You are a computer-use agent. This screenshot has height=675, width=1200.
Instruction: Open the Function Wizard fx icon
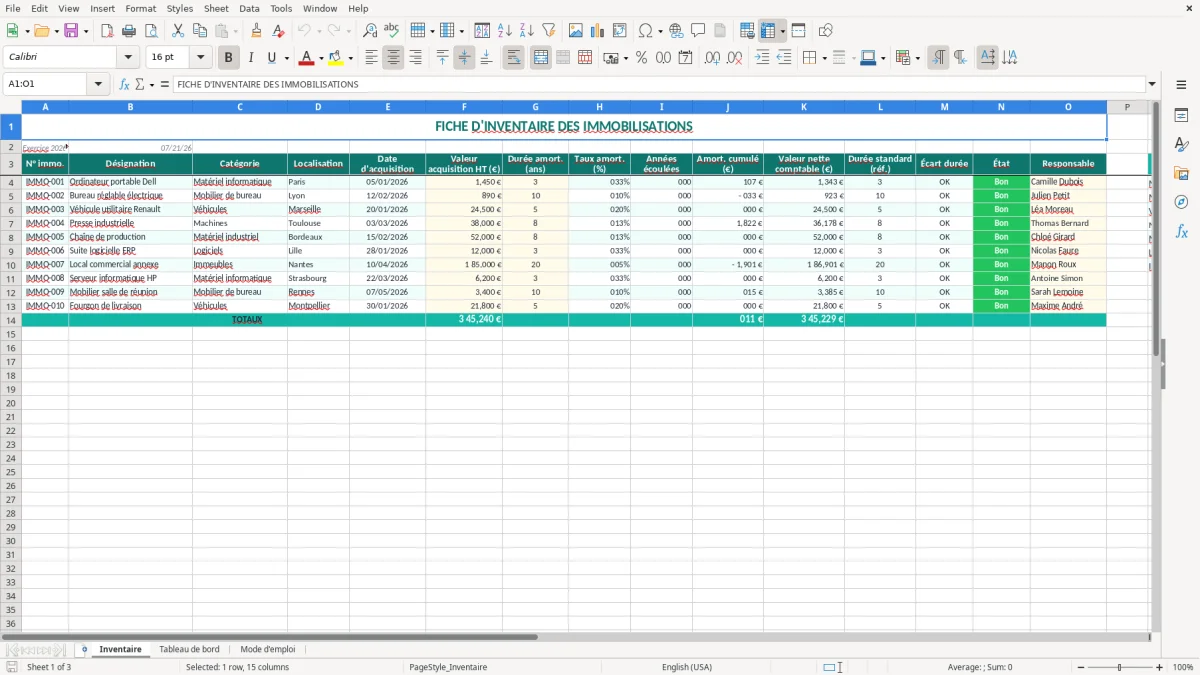(125, 85)
